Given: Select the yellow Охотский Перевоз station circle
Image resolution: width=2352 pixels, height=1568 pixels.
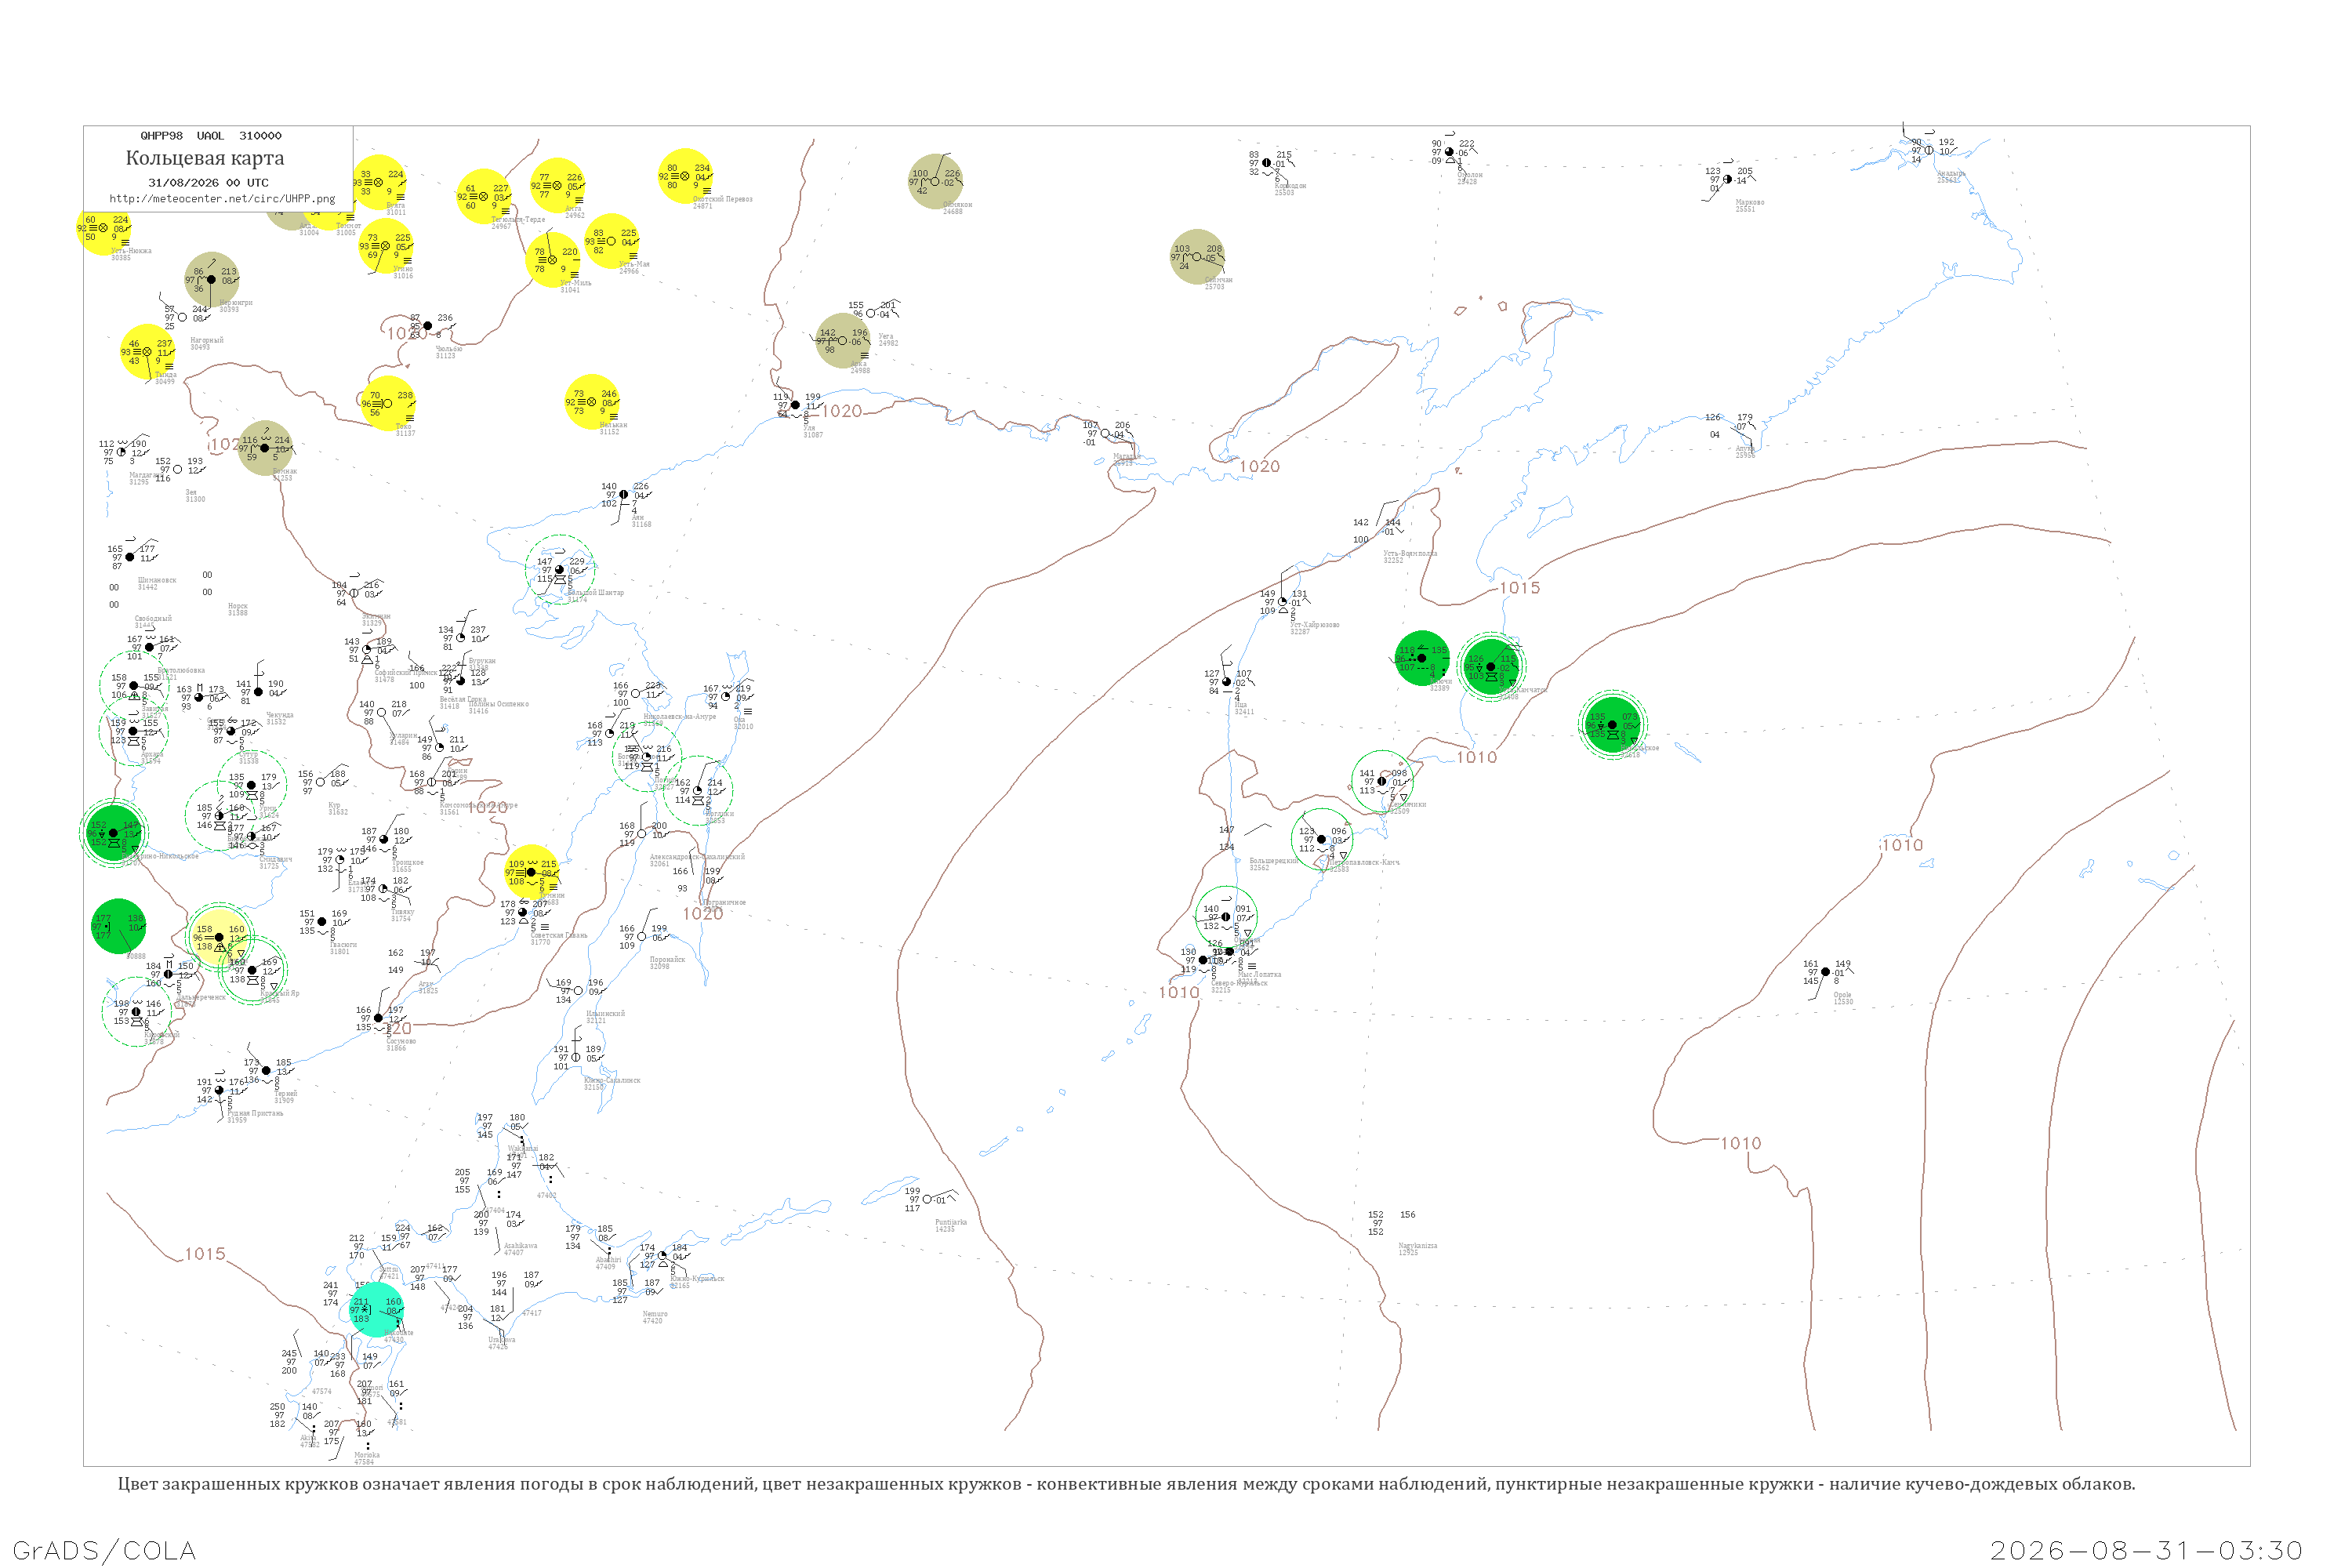Looking at the screenshot, I should 685,176.
